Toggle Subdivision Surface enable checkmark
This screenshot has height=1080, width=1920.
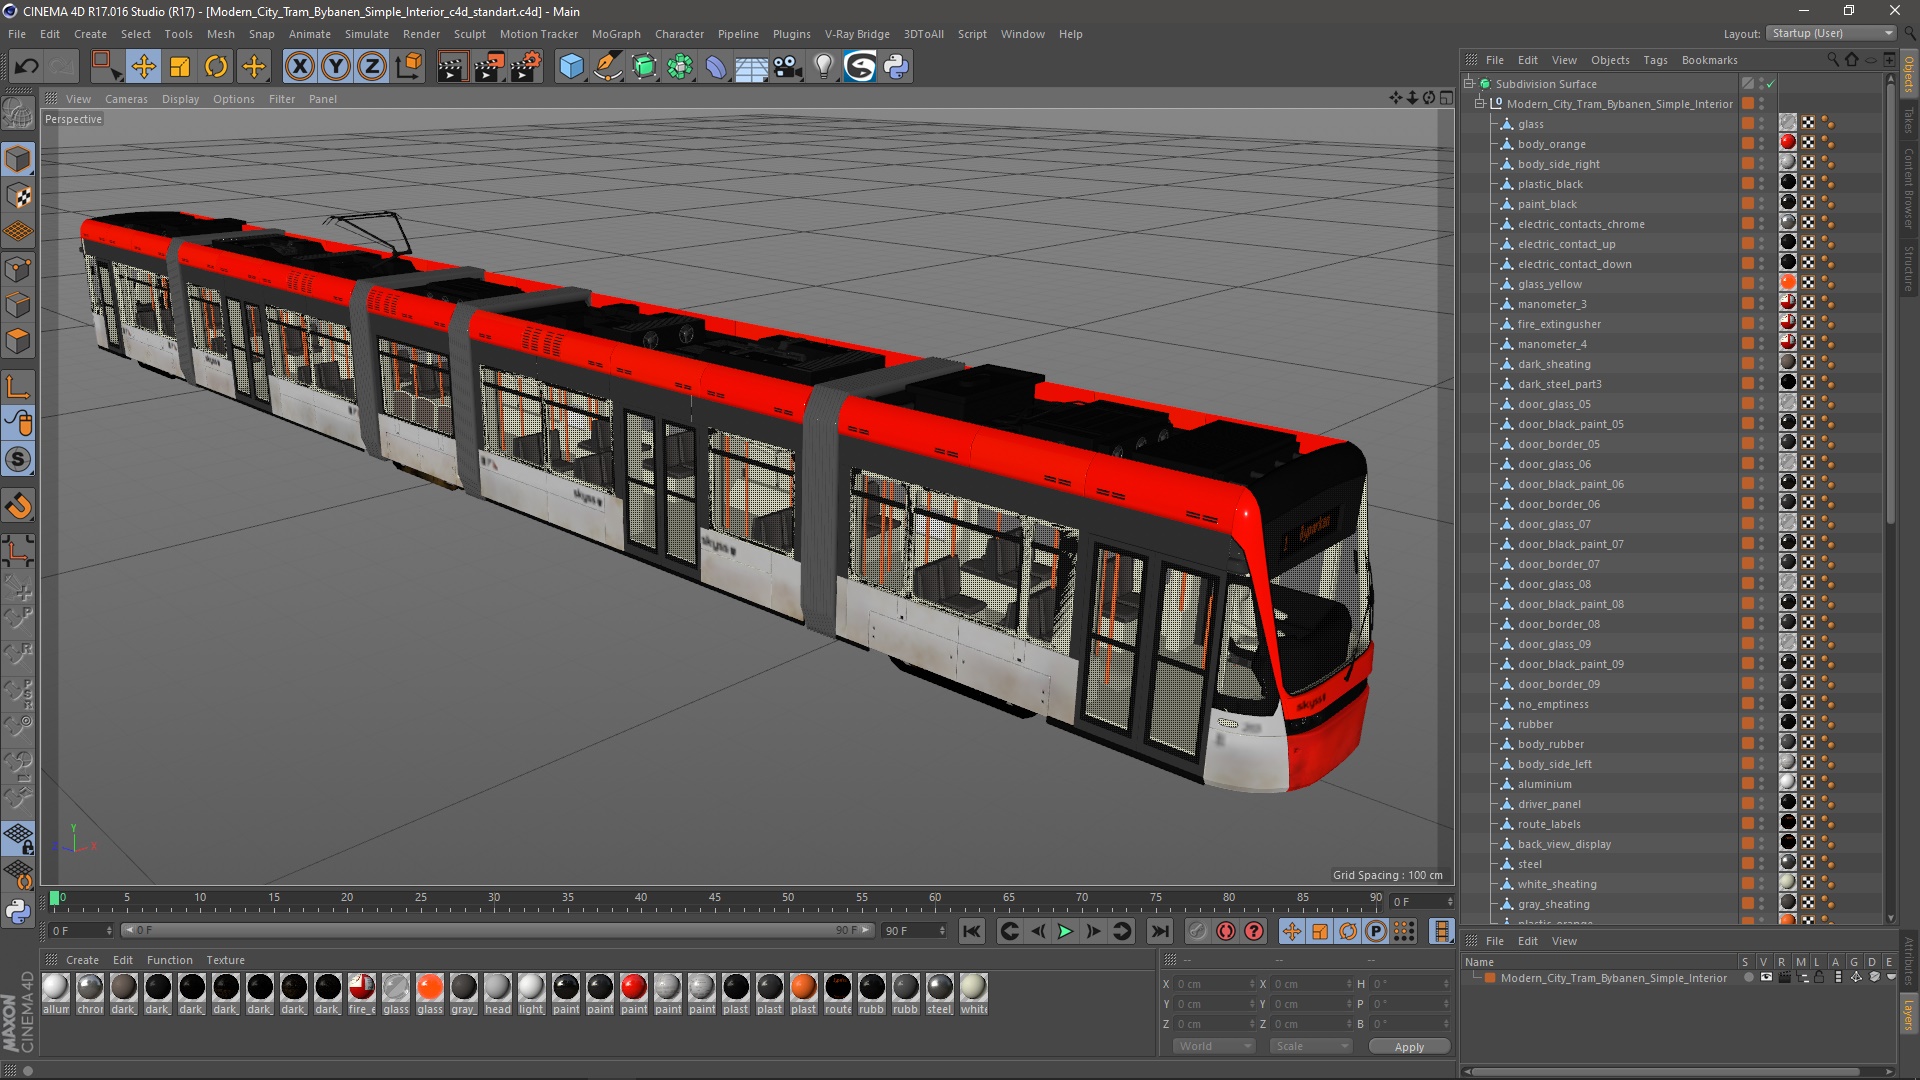(1770, 84)
